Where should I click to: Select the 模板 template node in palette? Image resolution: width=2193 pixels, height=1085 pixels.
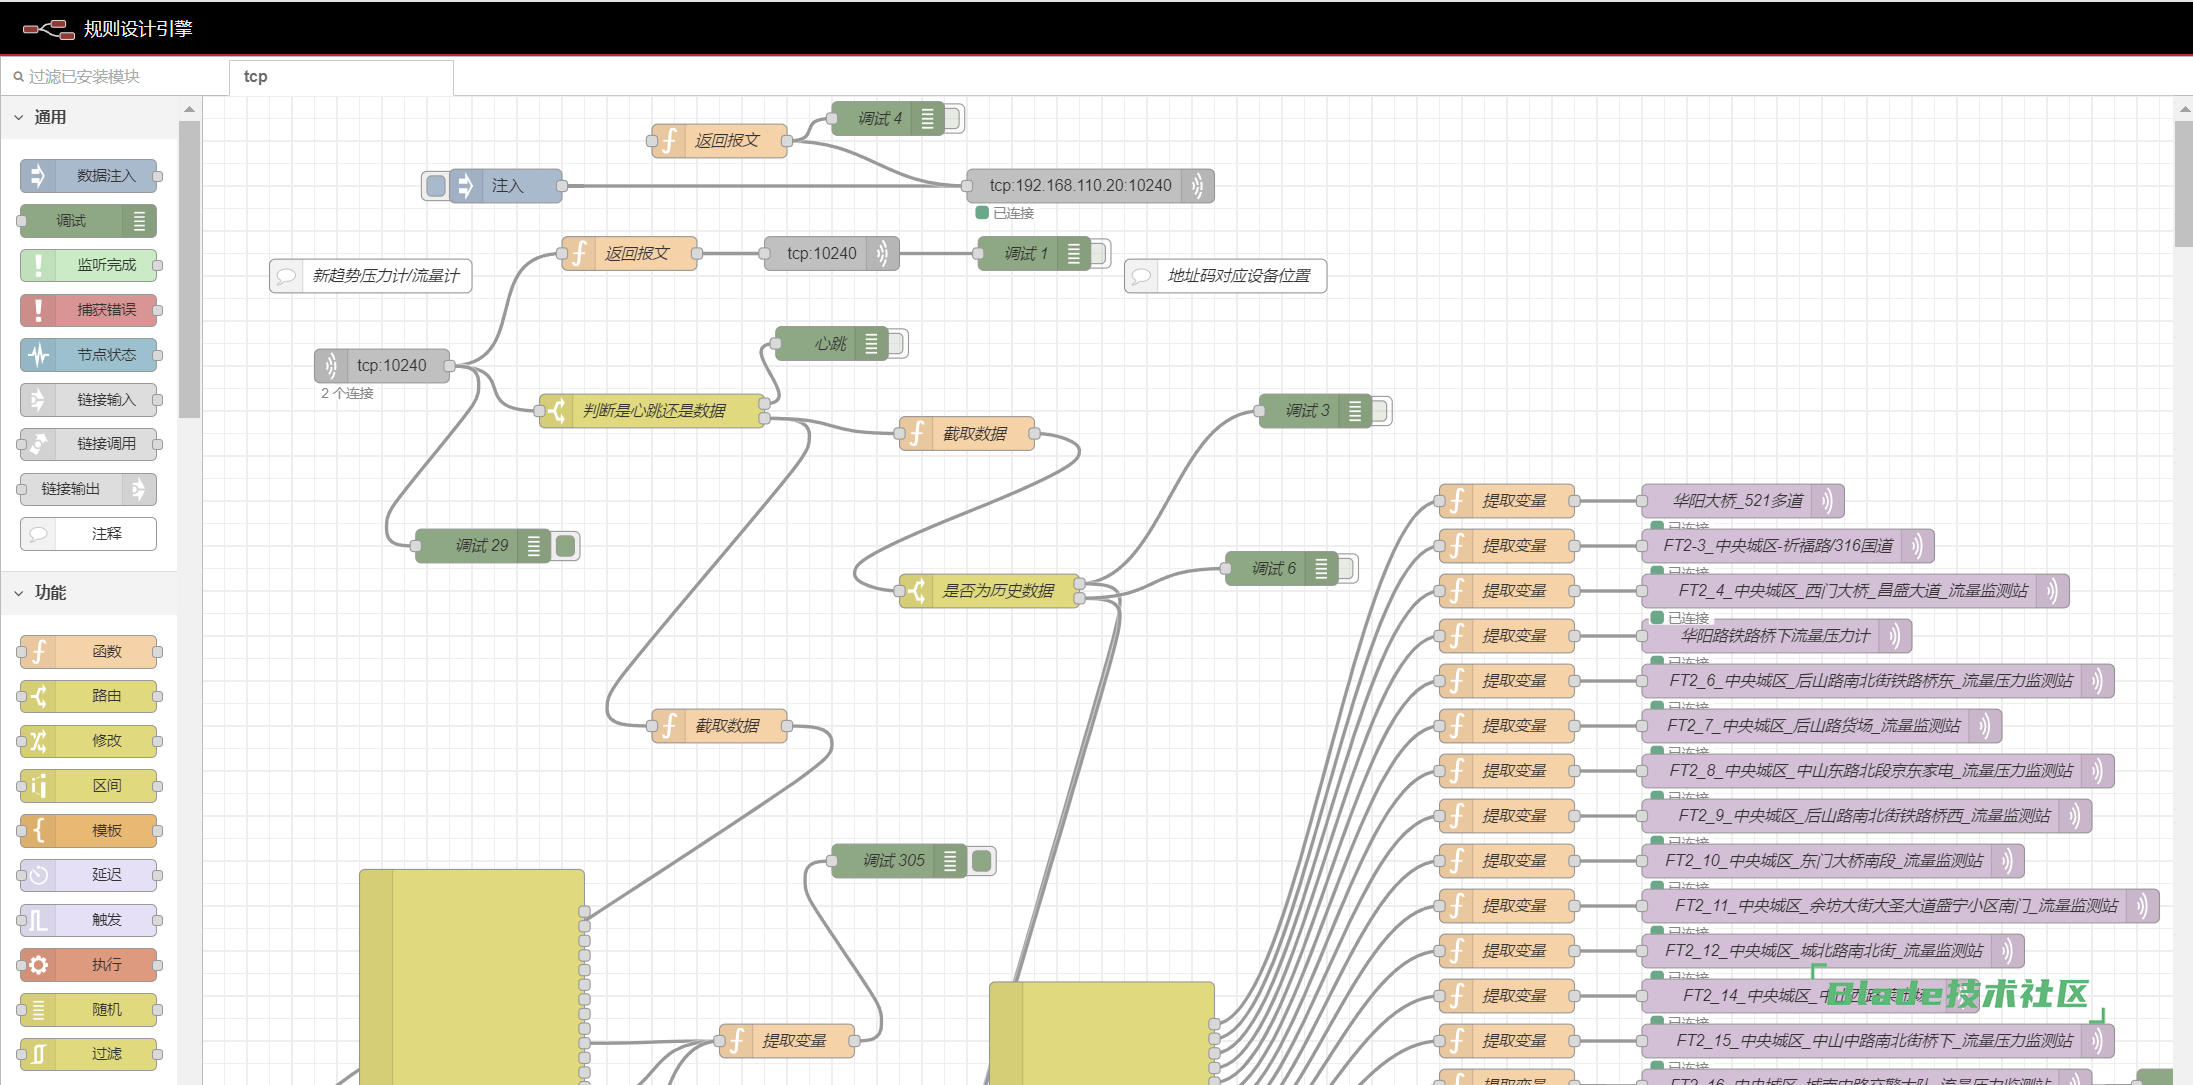(89, 830)
